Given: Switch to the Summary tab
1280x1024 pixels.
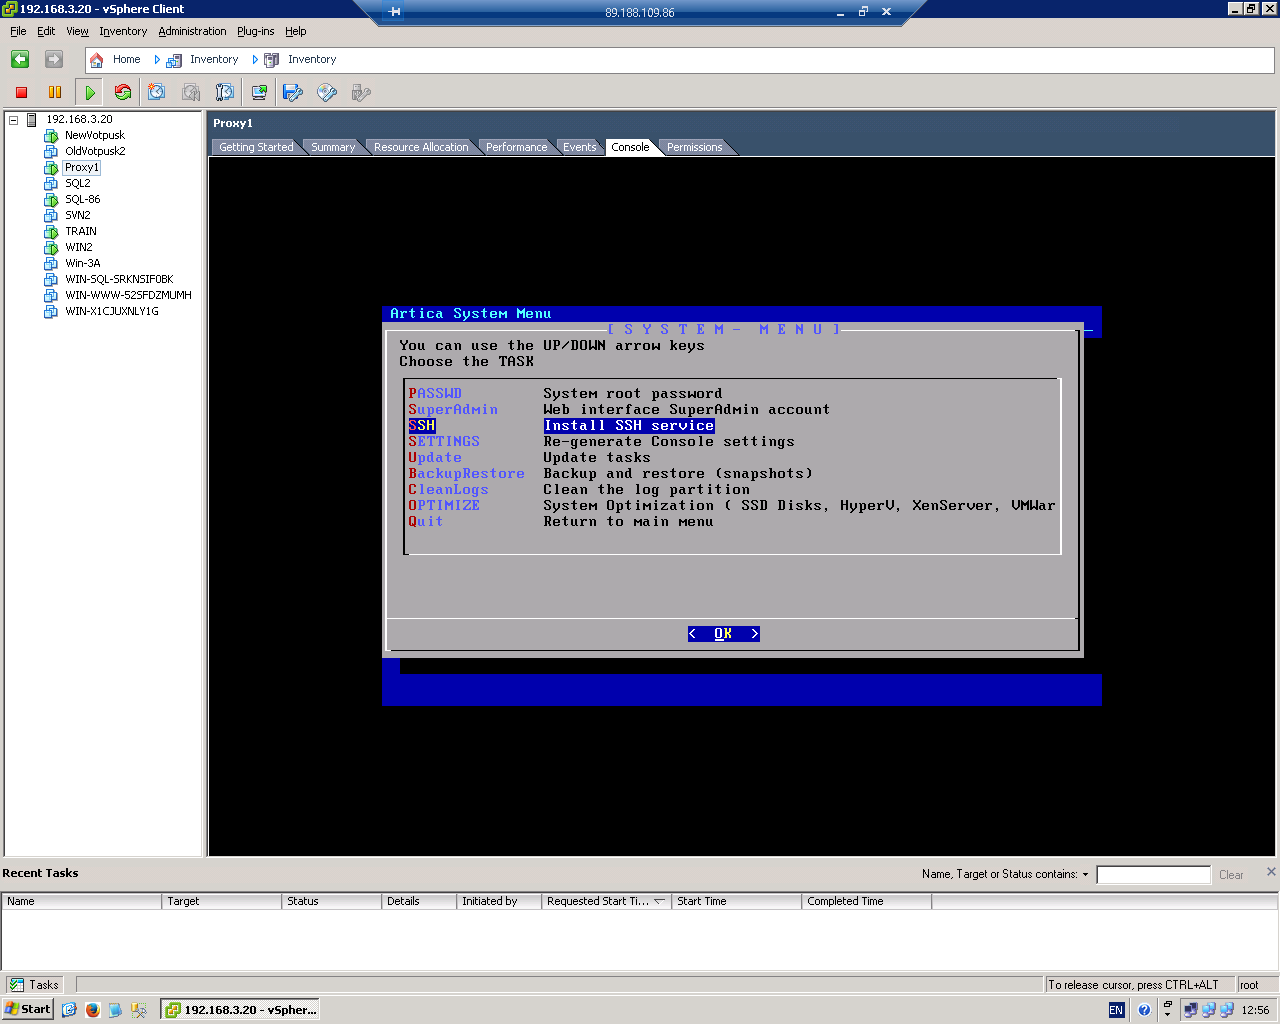Looking at the screenshot, I should (x=333, y=147).
